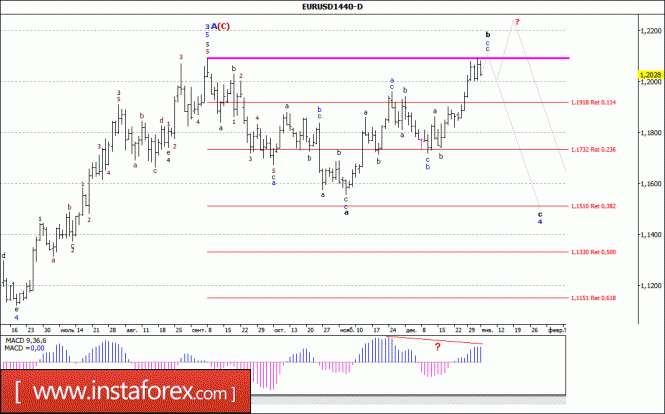This screenshot has height=414, width=665.
Task: Click the 'нояб. 10' date label
Action: coord(351,330)
